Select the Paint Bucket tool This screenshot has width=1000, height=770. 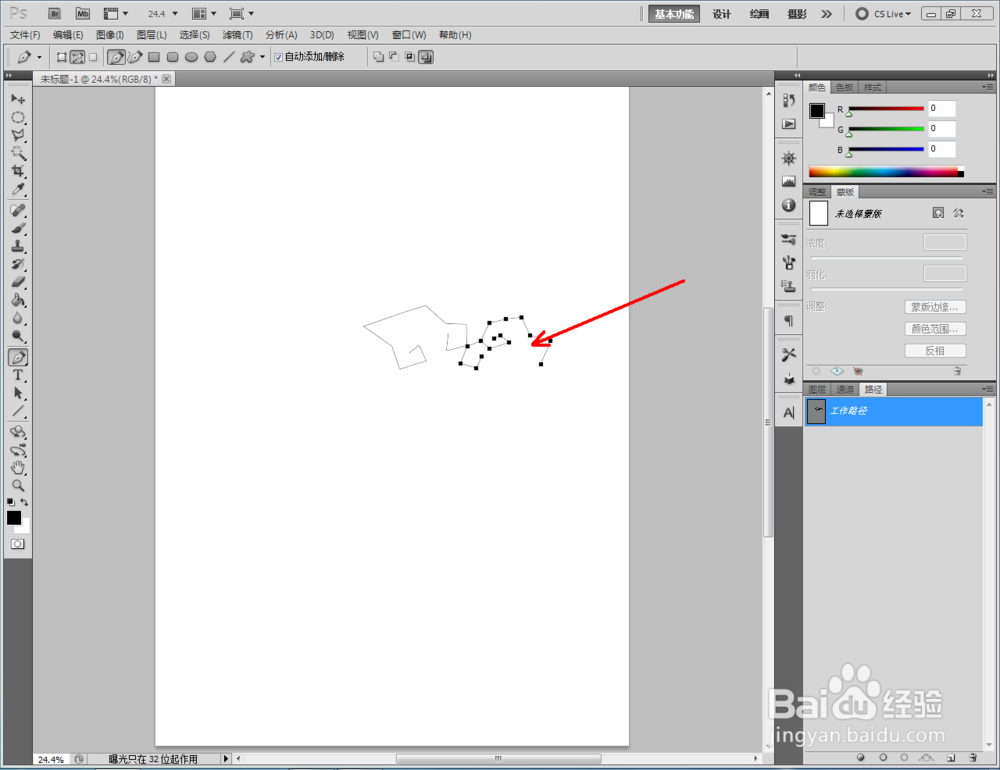pyautogui.click(x=18, y=300)
